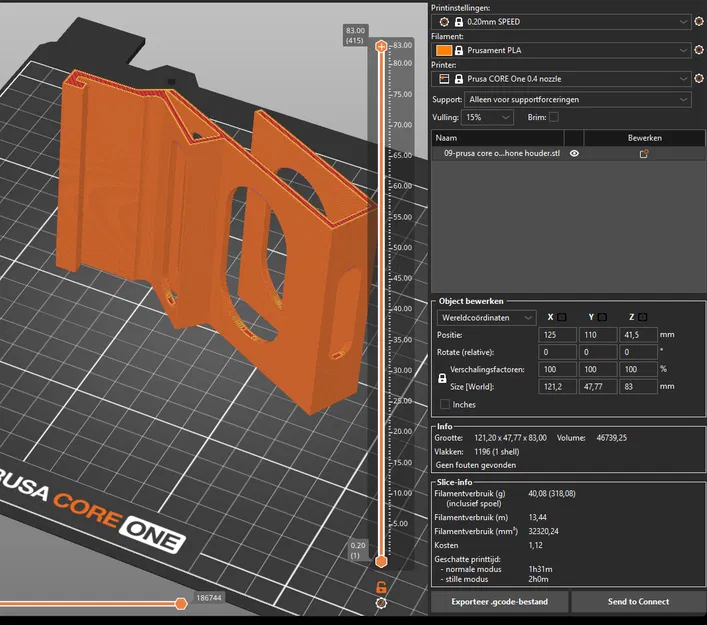Click the Vlakken value 1196 (1 shell)
This screenshot has height=625, width=707.
(496, 451)
